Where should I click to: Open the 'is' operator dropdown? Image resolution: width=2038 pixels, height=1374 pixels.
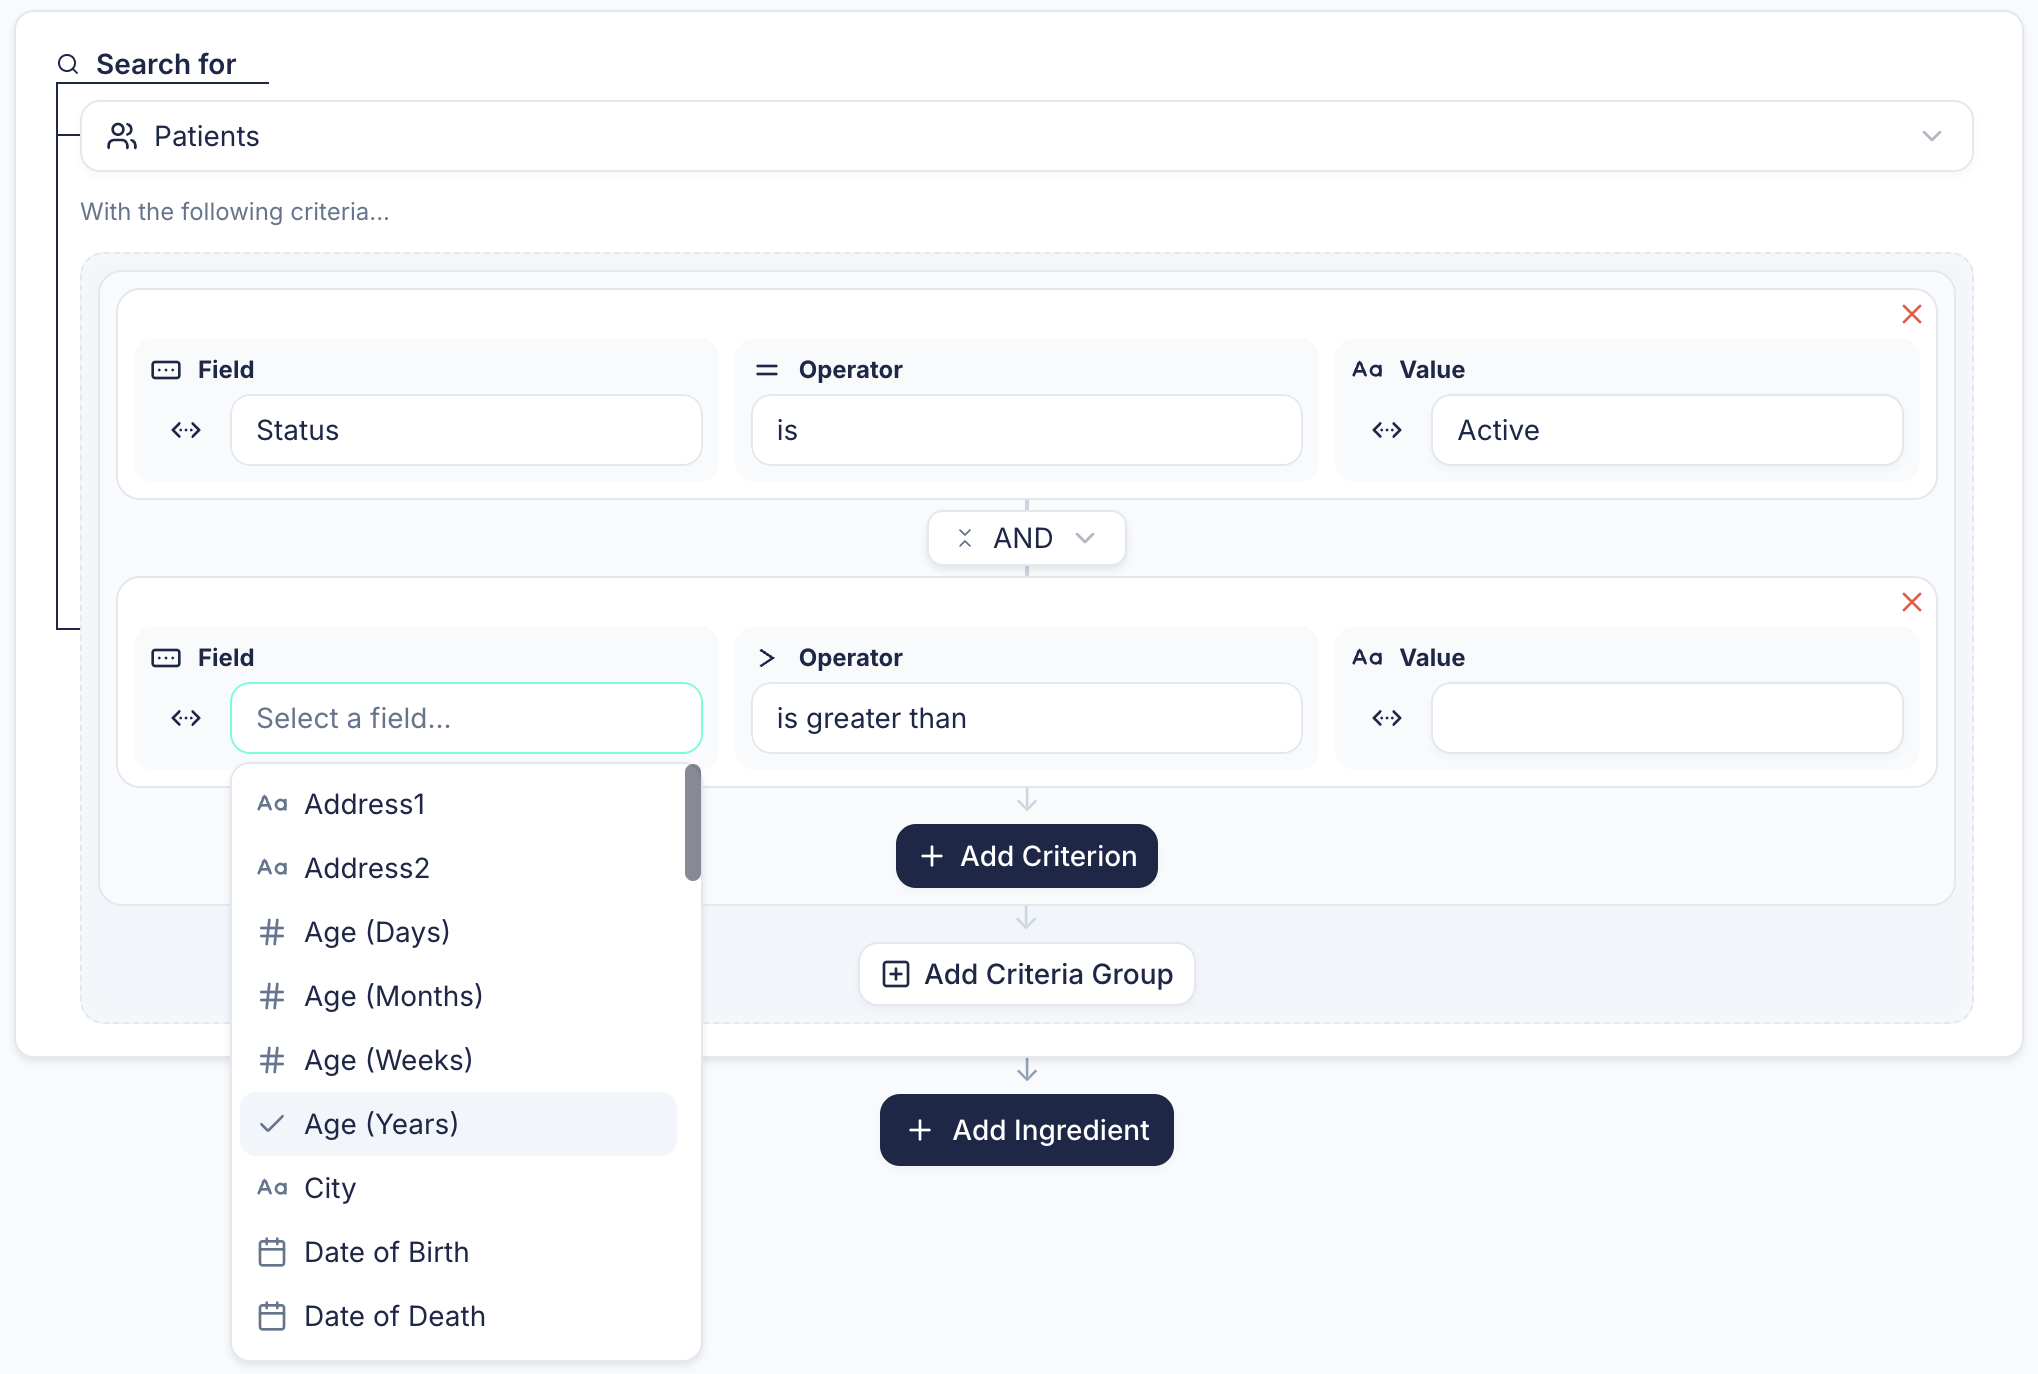[1026, 430]
